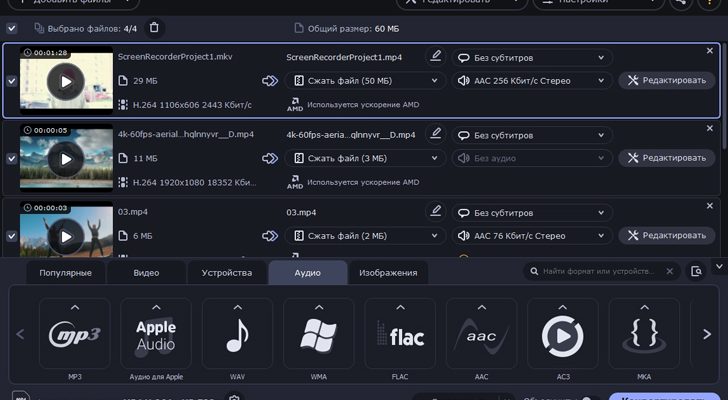Click the ScreenRecorderProject1.mkv source file name

[x=175, y=57]
